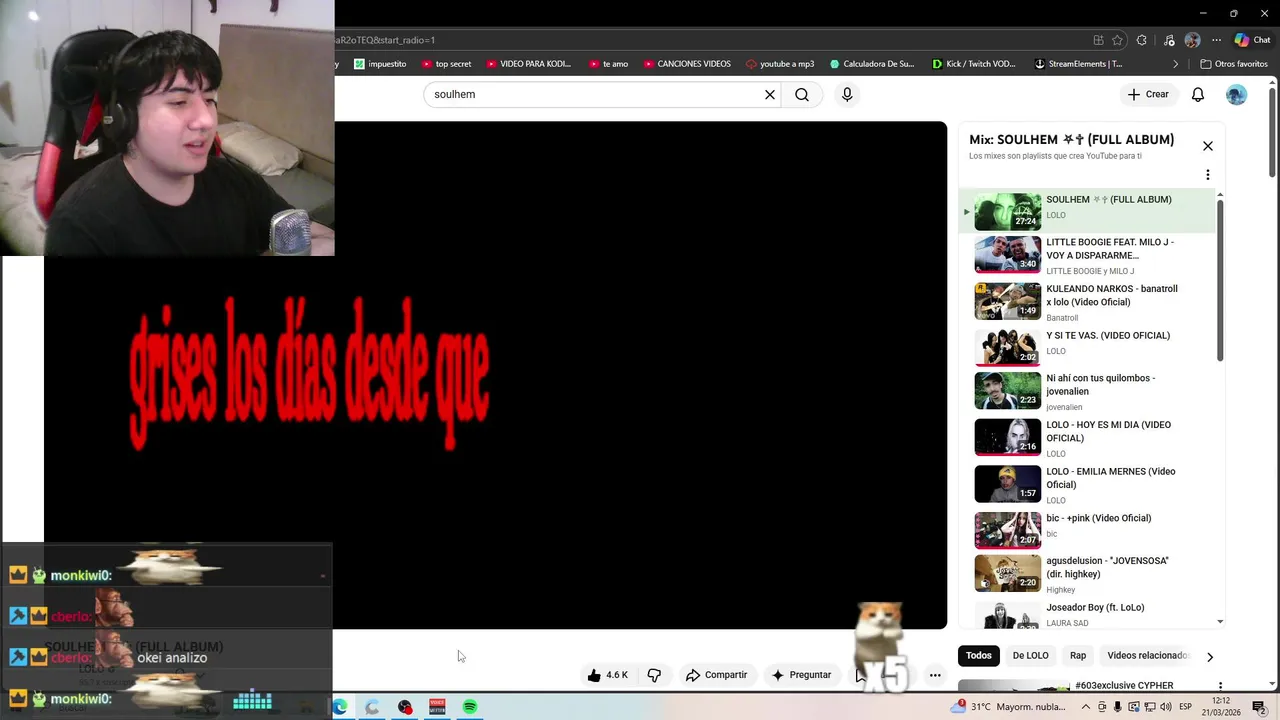Show hidden system tray icons
Image resolution: width=1280 pixels, height=720 pixels.
(x=1086, y=707)
